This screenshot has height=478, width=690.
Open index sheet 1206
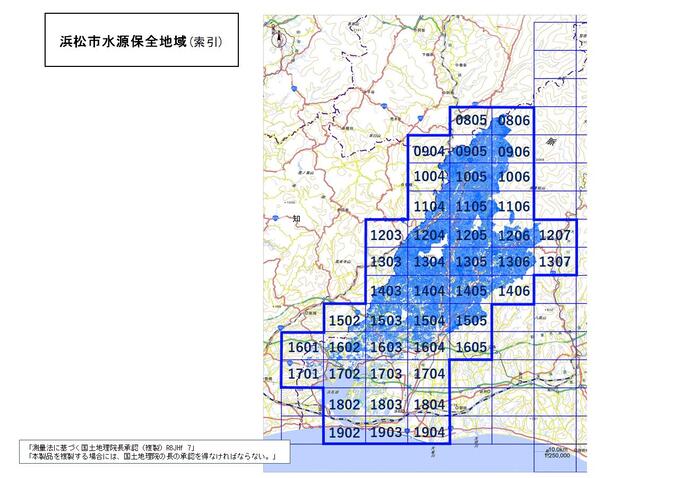pyautogui.click(x=513, y=234)
